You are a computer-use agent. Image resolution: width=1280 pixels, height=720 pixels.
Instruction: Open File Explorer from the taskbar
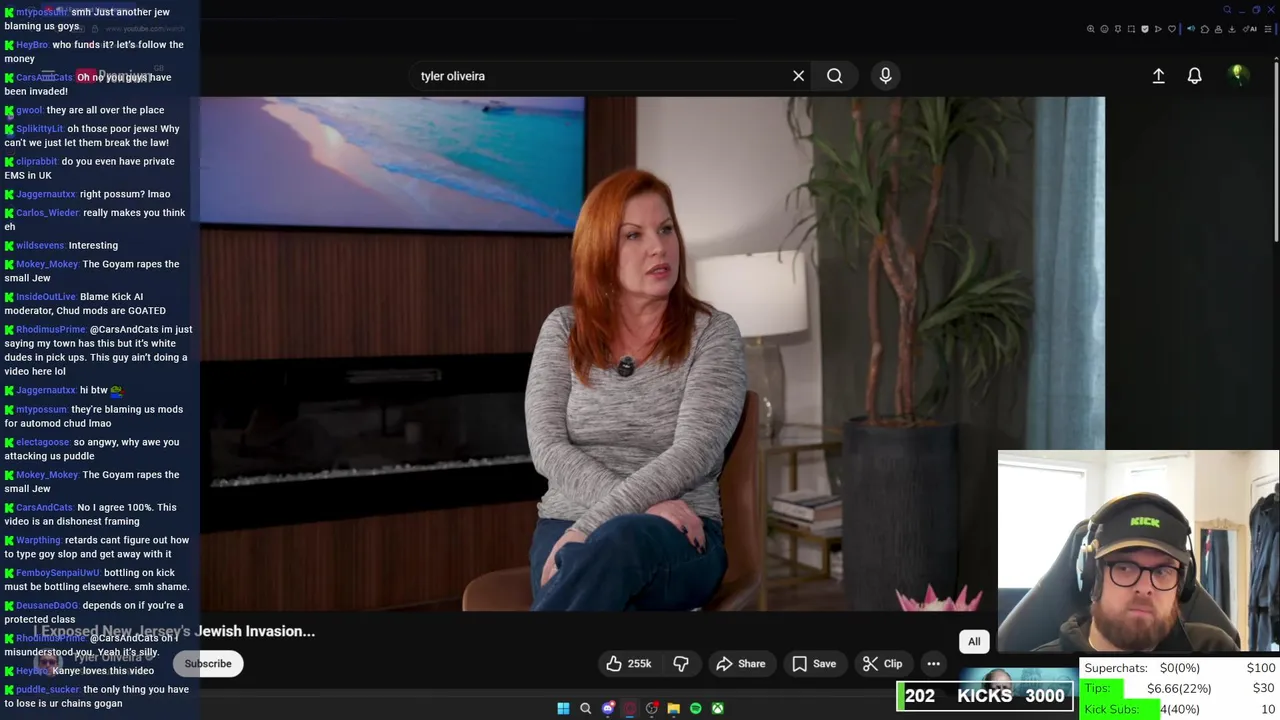(673, 709)
